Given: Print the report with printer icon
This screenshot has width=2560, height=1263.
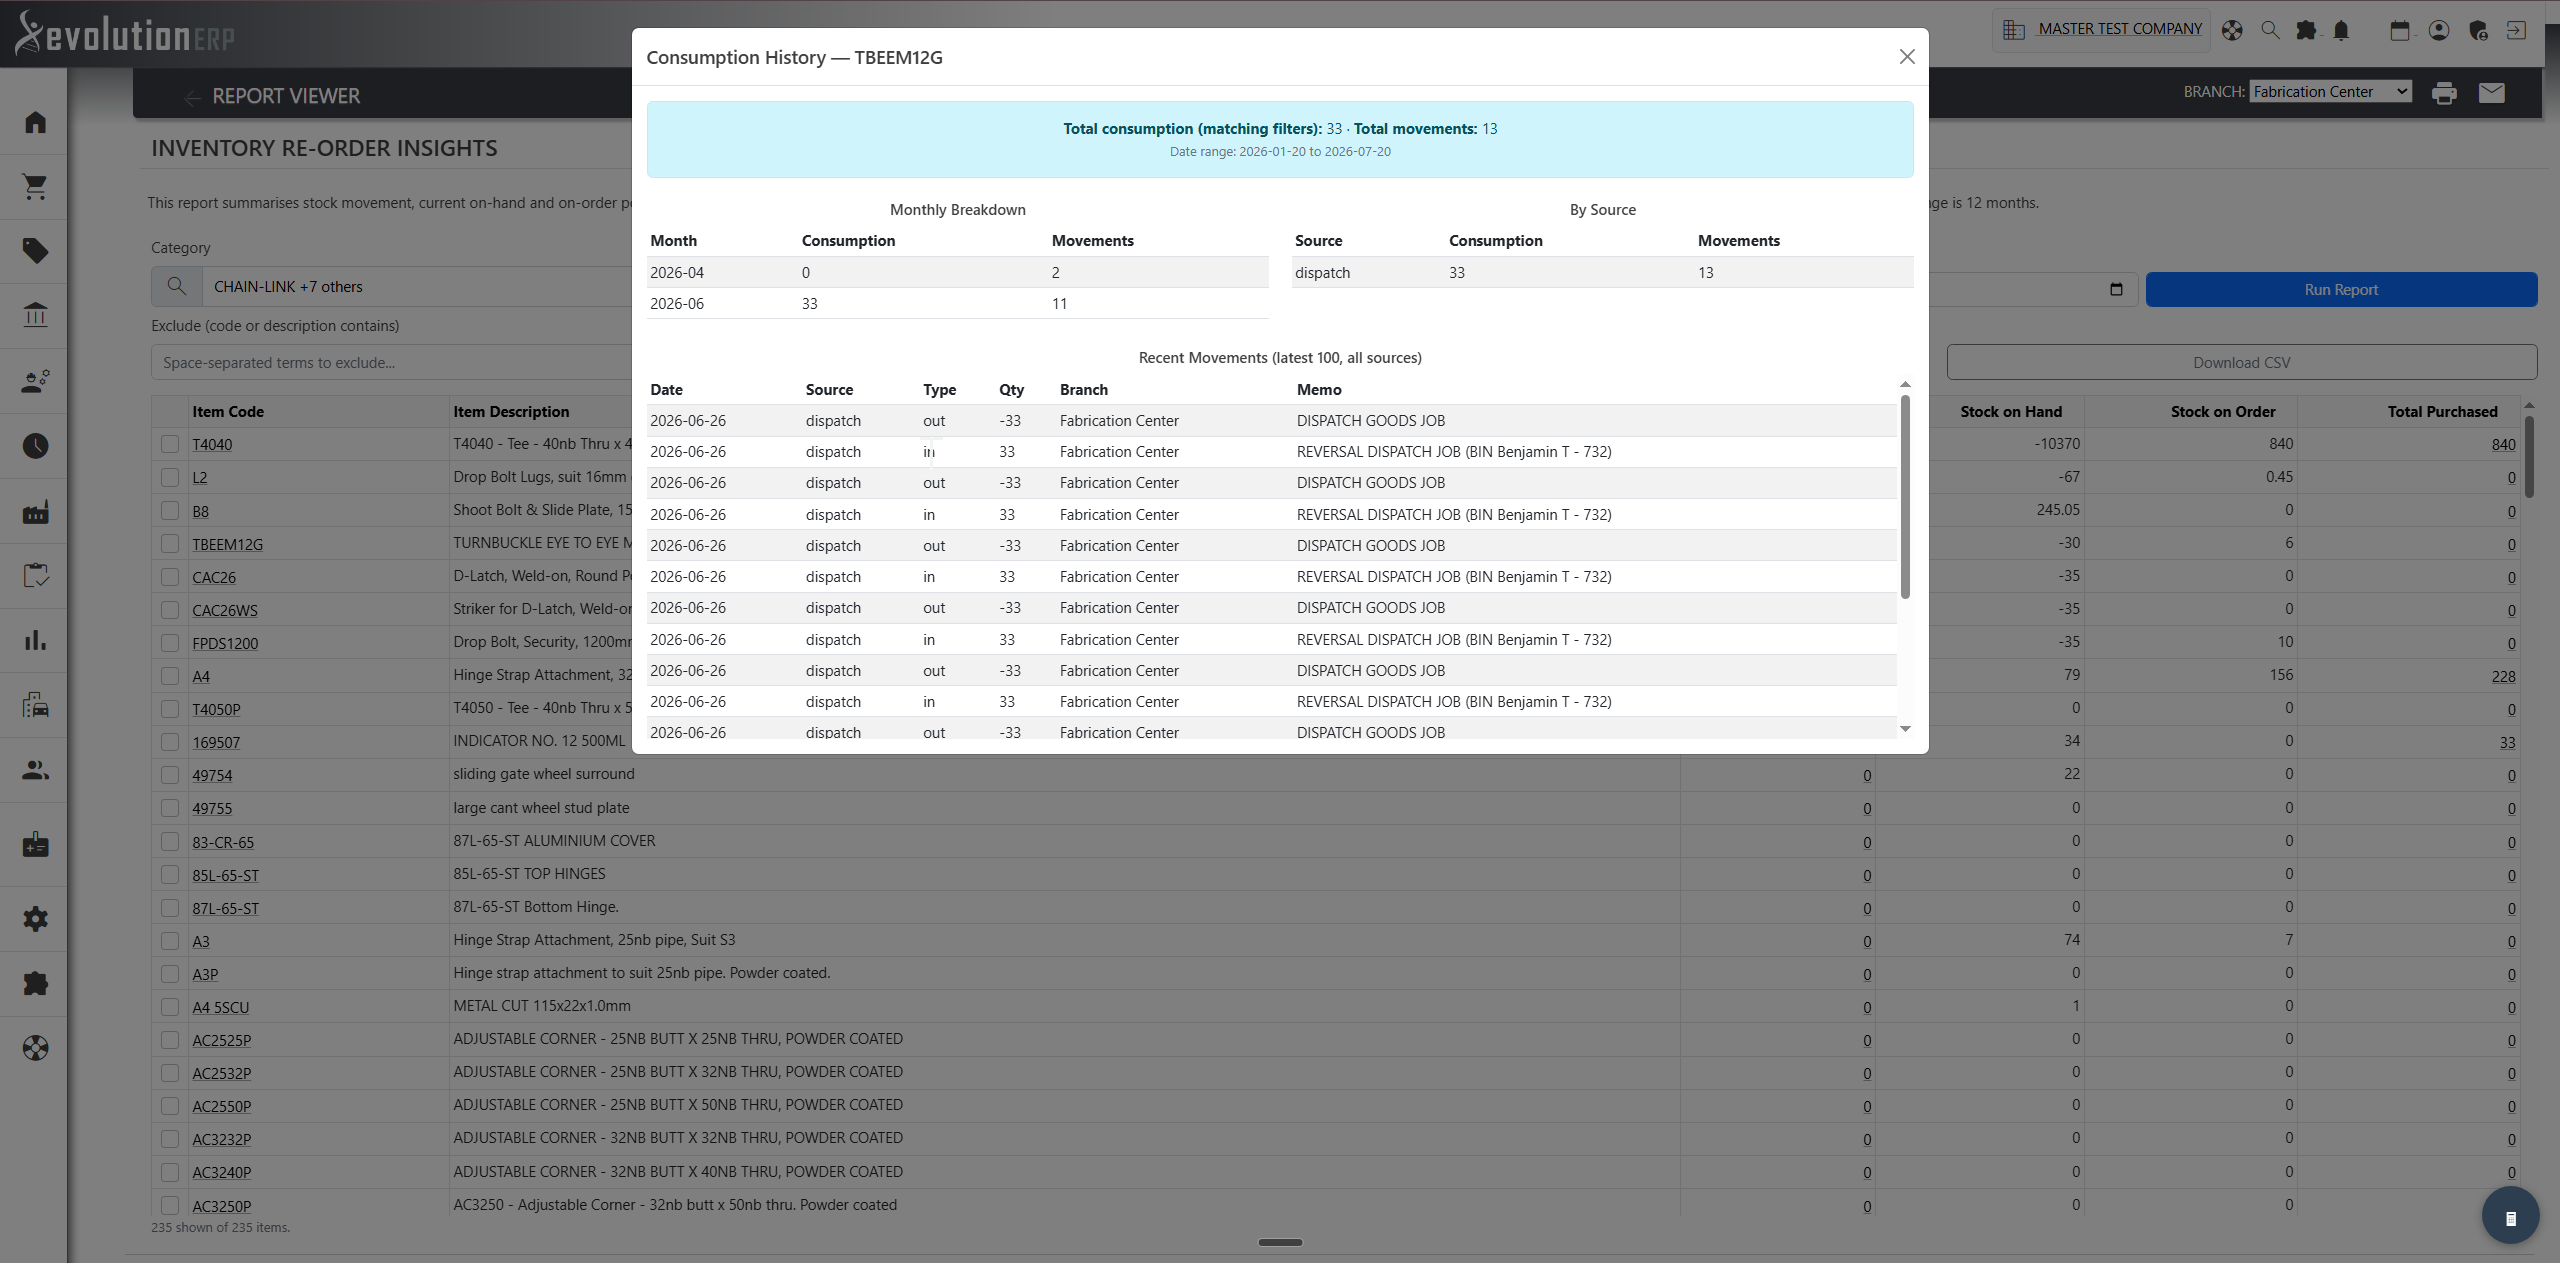Looking at the screenshot, I should tap(2444, 93).
